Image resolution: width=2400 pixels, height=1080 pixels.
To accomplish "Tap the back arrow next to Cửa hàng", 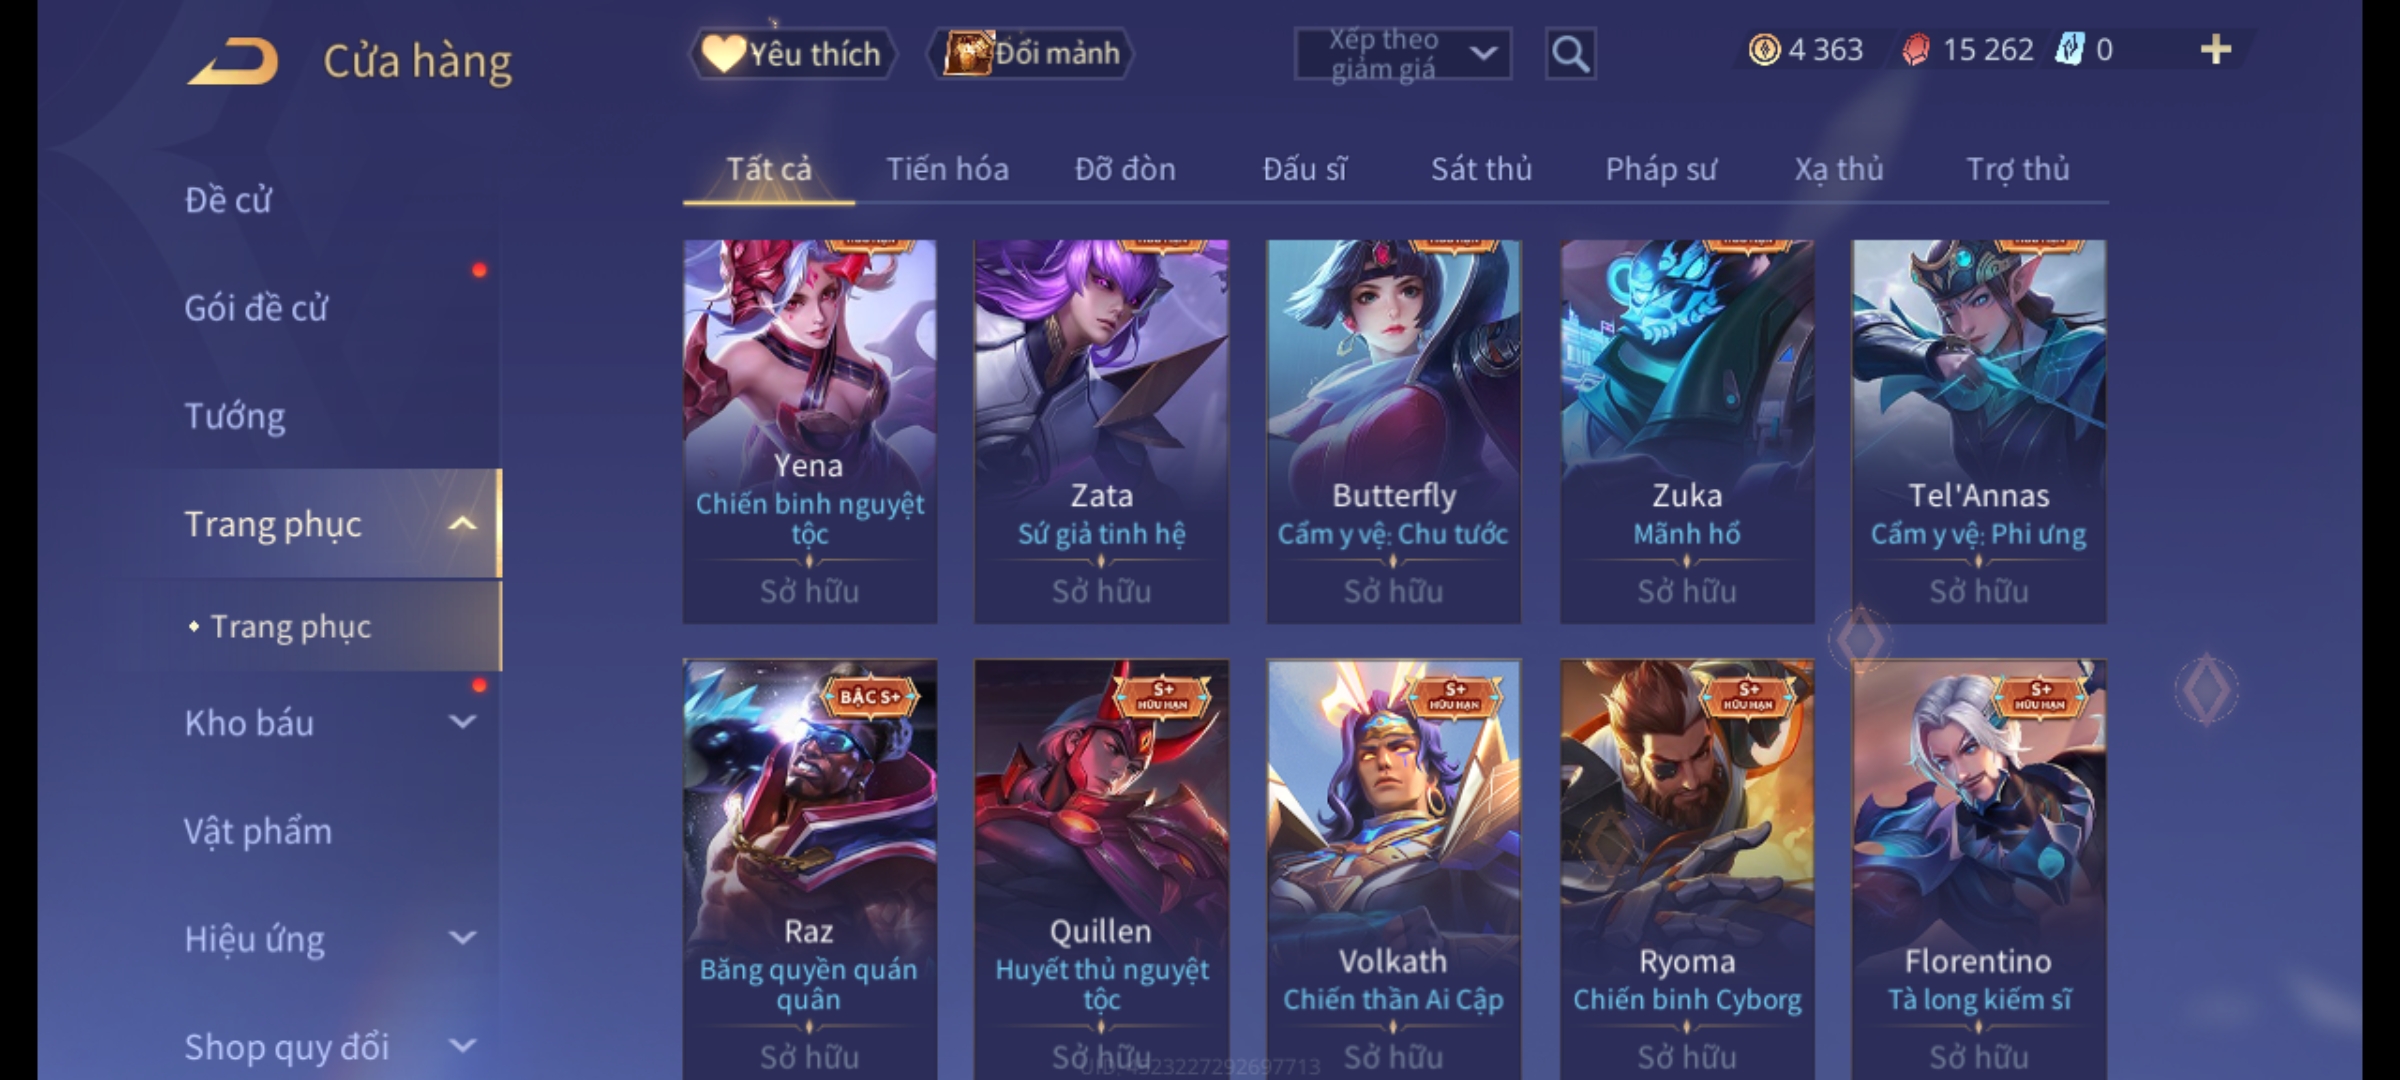I will [233, 61].
